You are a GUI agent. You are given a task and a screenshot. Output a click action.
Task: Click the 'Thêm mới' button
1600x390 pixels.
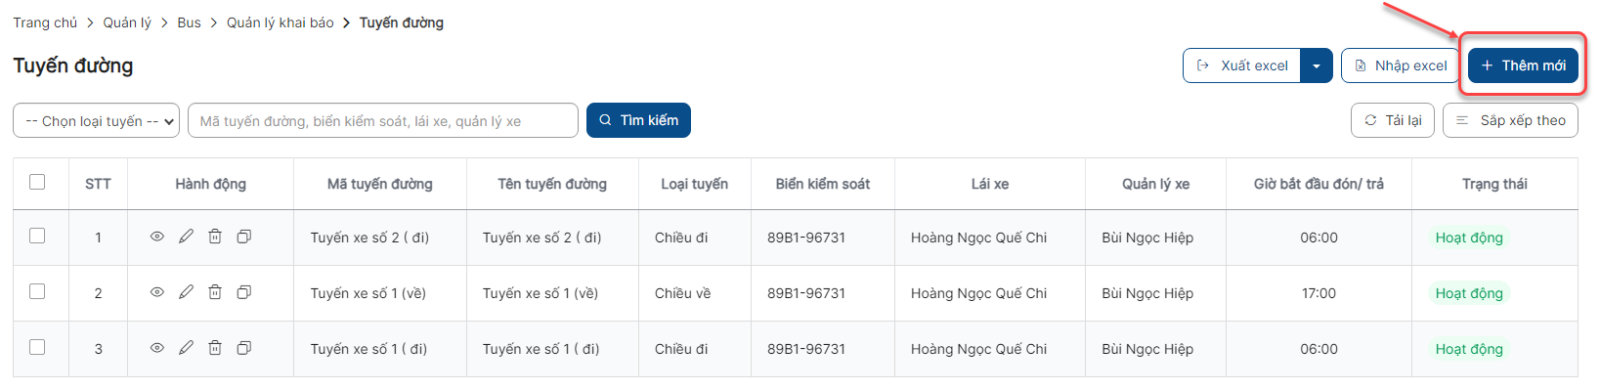[1523, 66]
